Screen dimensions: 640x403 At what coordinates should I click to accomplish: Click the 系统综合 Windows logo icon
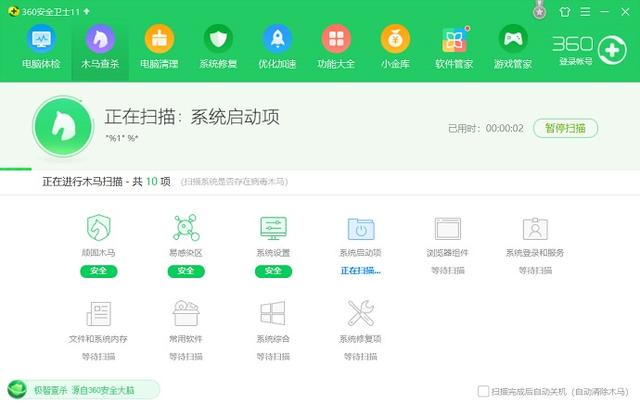tap(273, 314)
